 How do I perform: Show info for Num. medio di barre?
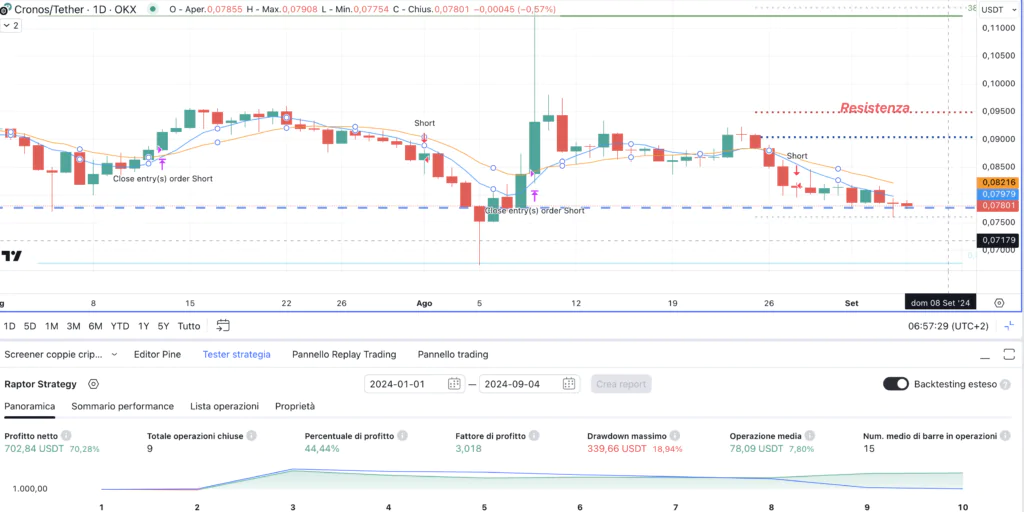point(1006,436)
